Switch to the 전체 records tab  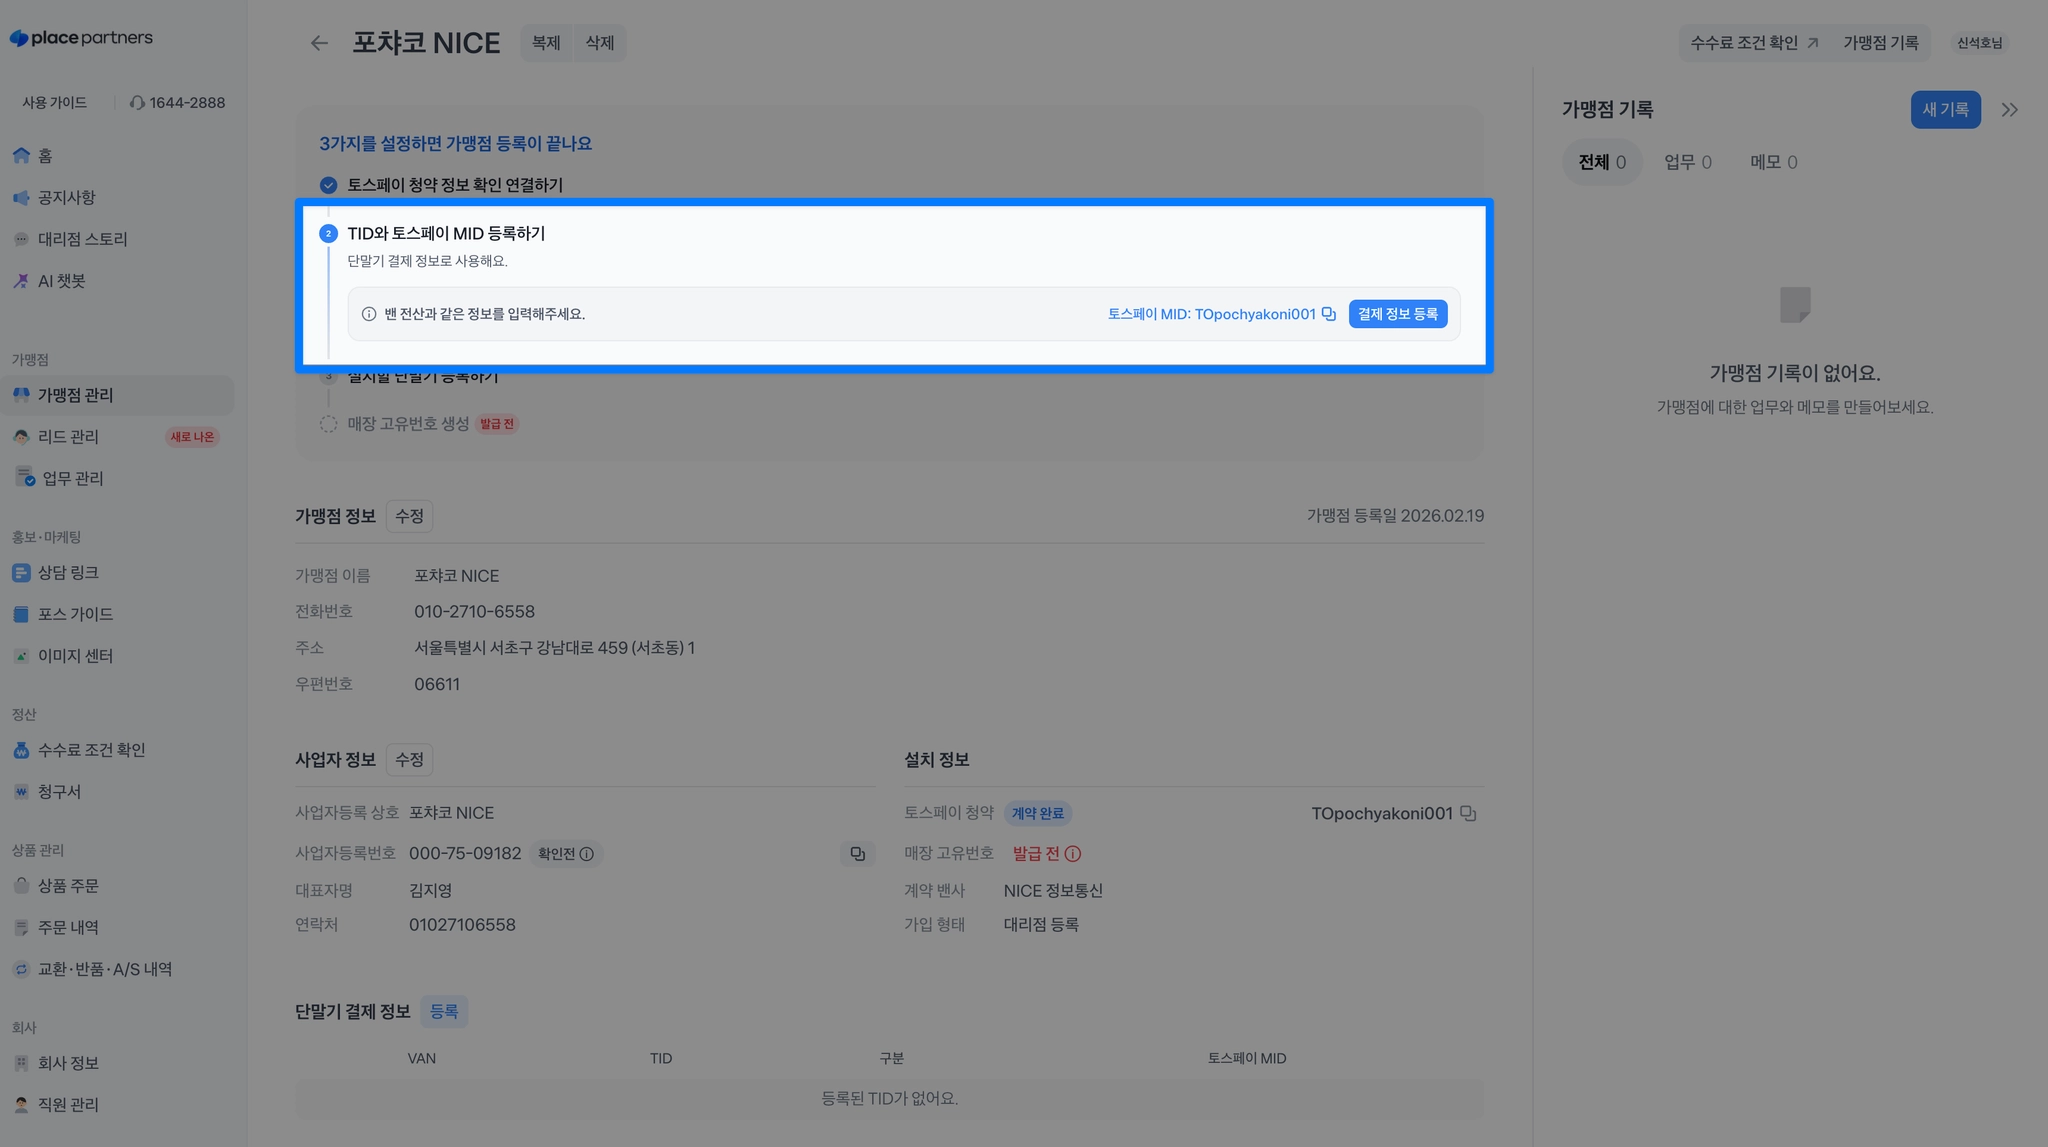coord(1601,162)
